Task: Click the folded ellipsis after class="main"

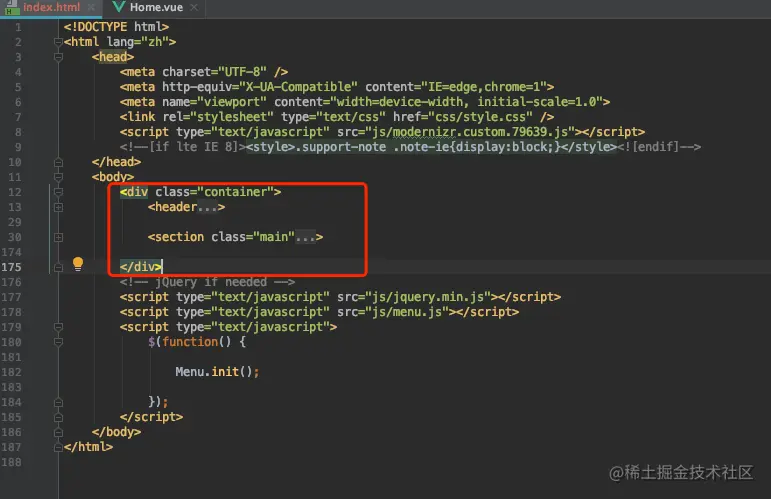Action: coord(305,237)
